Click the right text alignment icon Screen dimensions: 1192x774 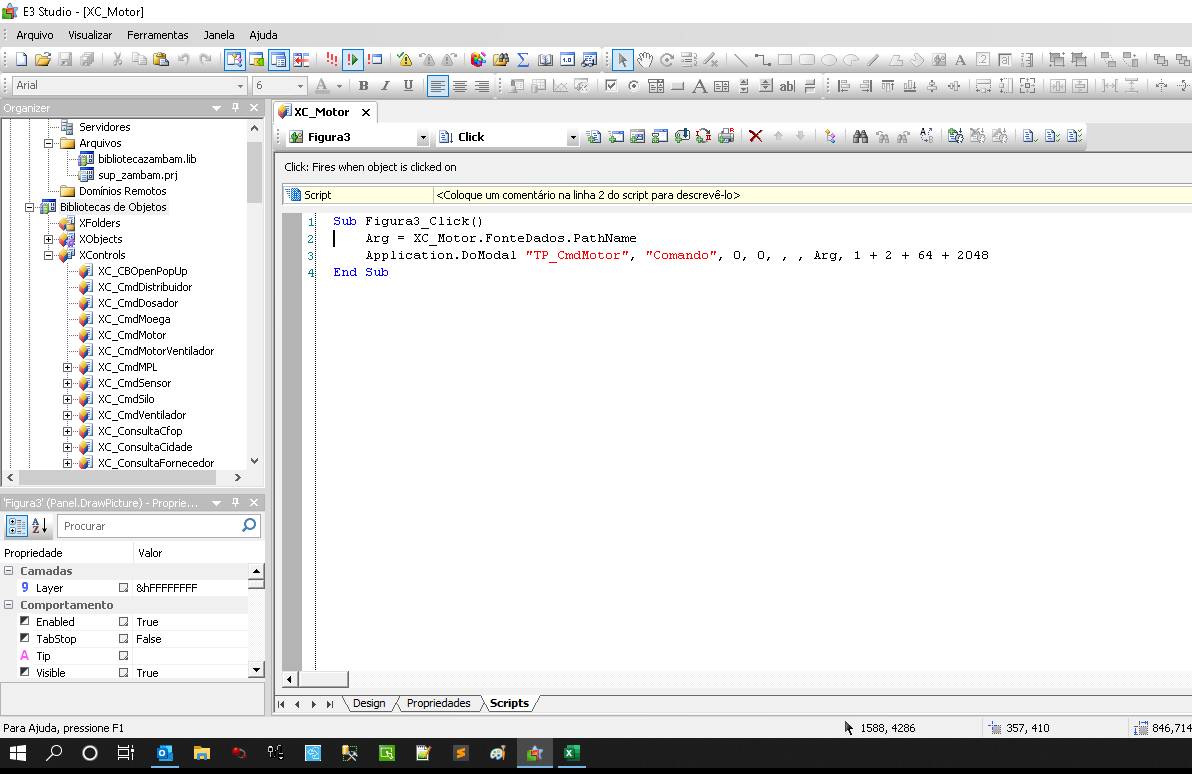point(481,86)
